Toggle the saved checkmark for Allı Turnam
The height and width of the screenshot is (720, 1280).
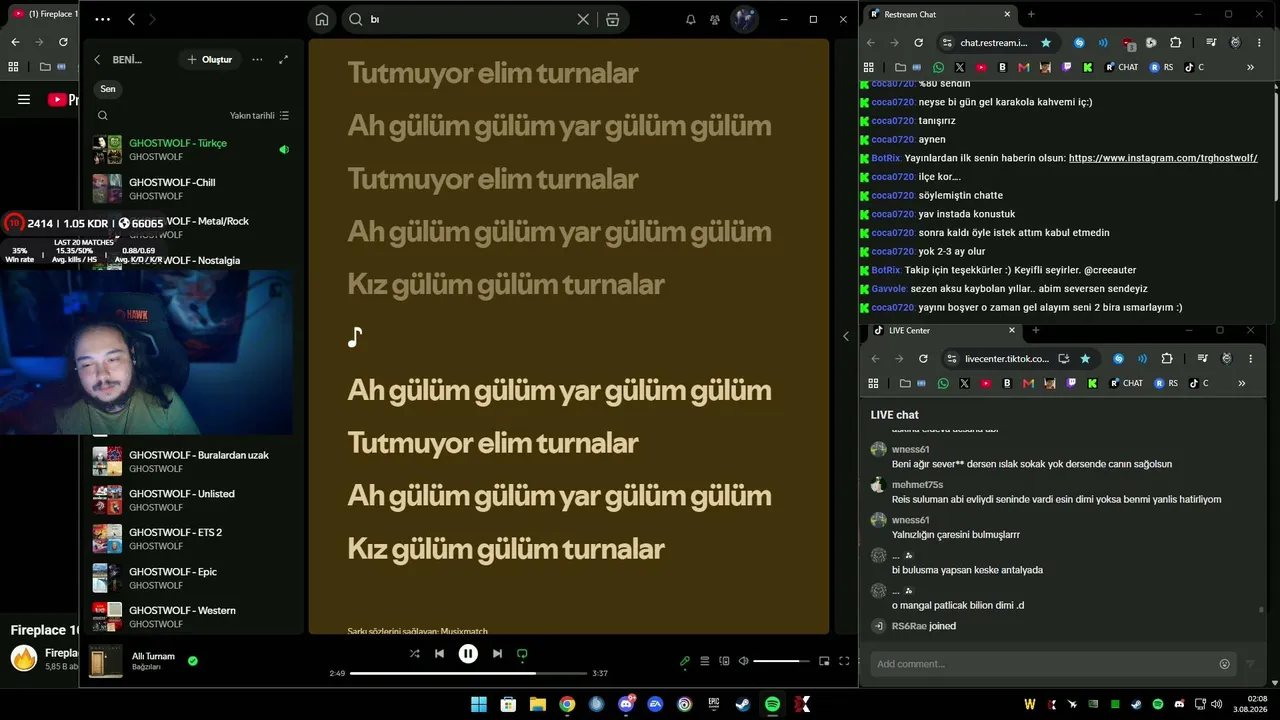tap(193, 661)
